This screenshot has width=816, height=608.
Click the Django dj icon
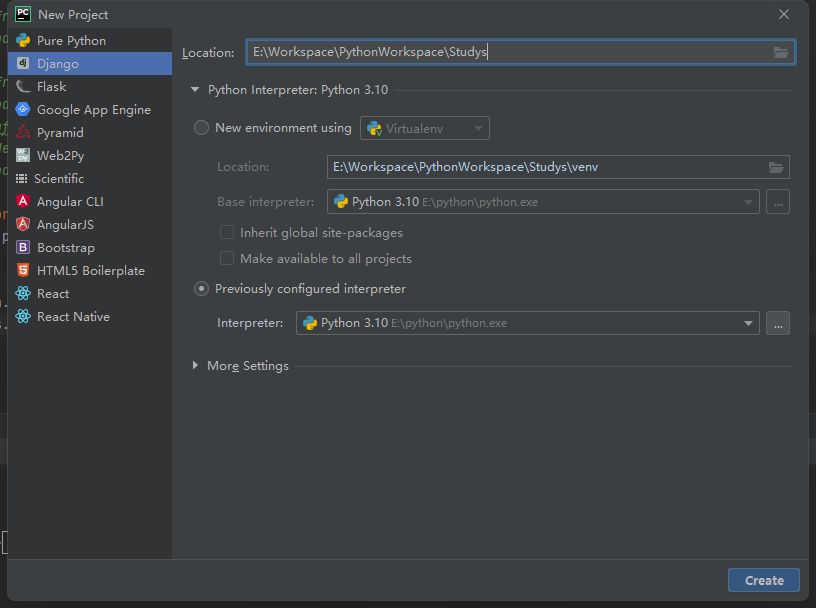tap(23, 64)
